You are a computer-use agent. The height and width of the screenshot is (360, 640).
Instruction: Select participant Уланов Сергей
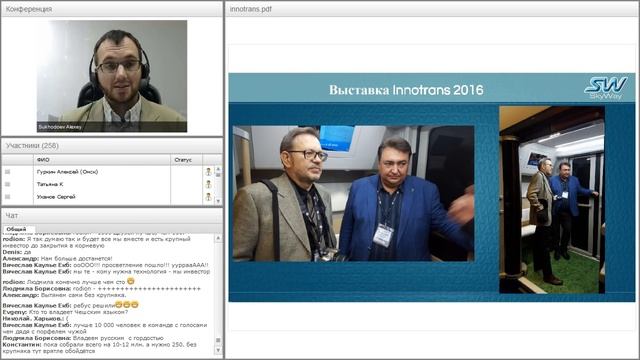coord(56,197)
